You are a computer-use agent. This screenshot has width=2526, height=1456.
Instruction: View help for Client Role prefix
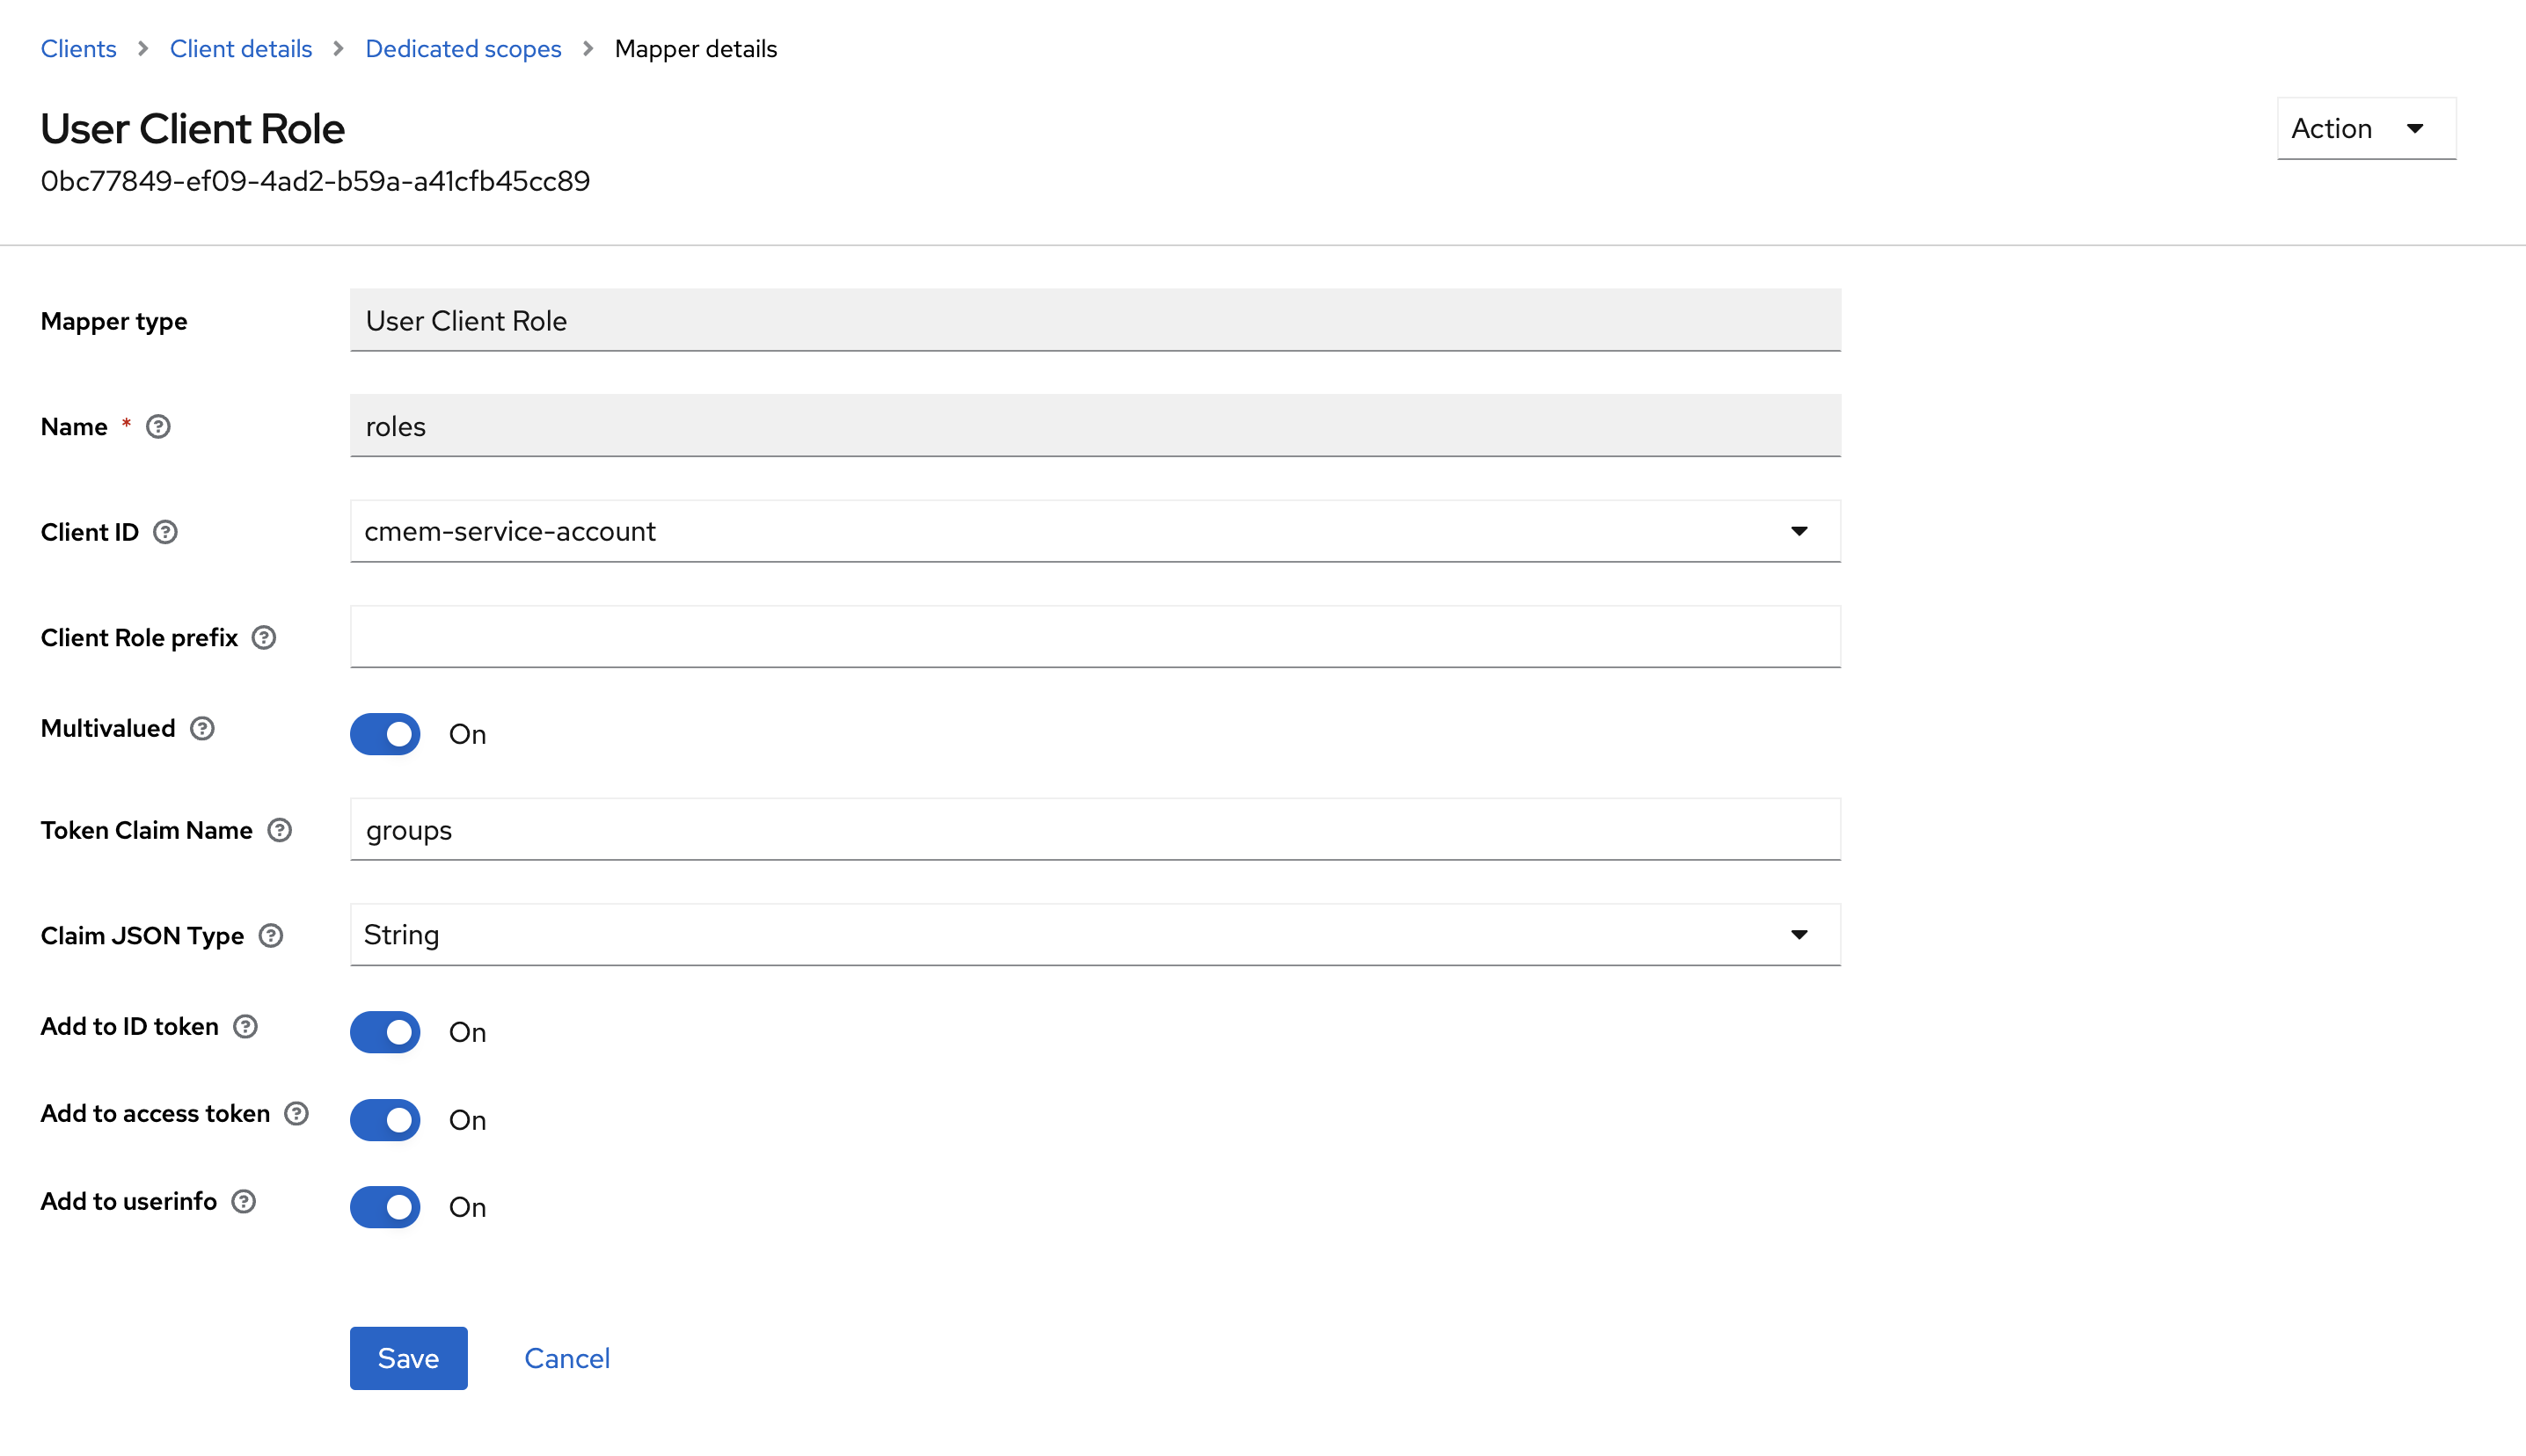(263, 637)
